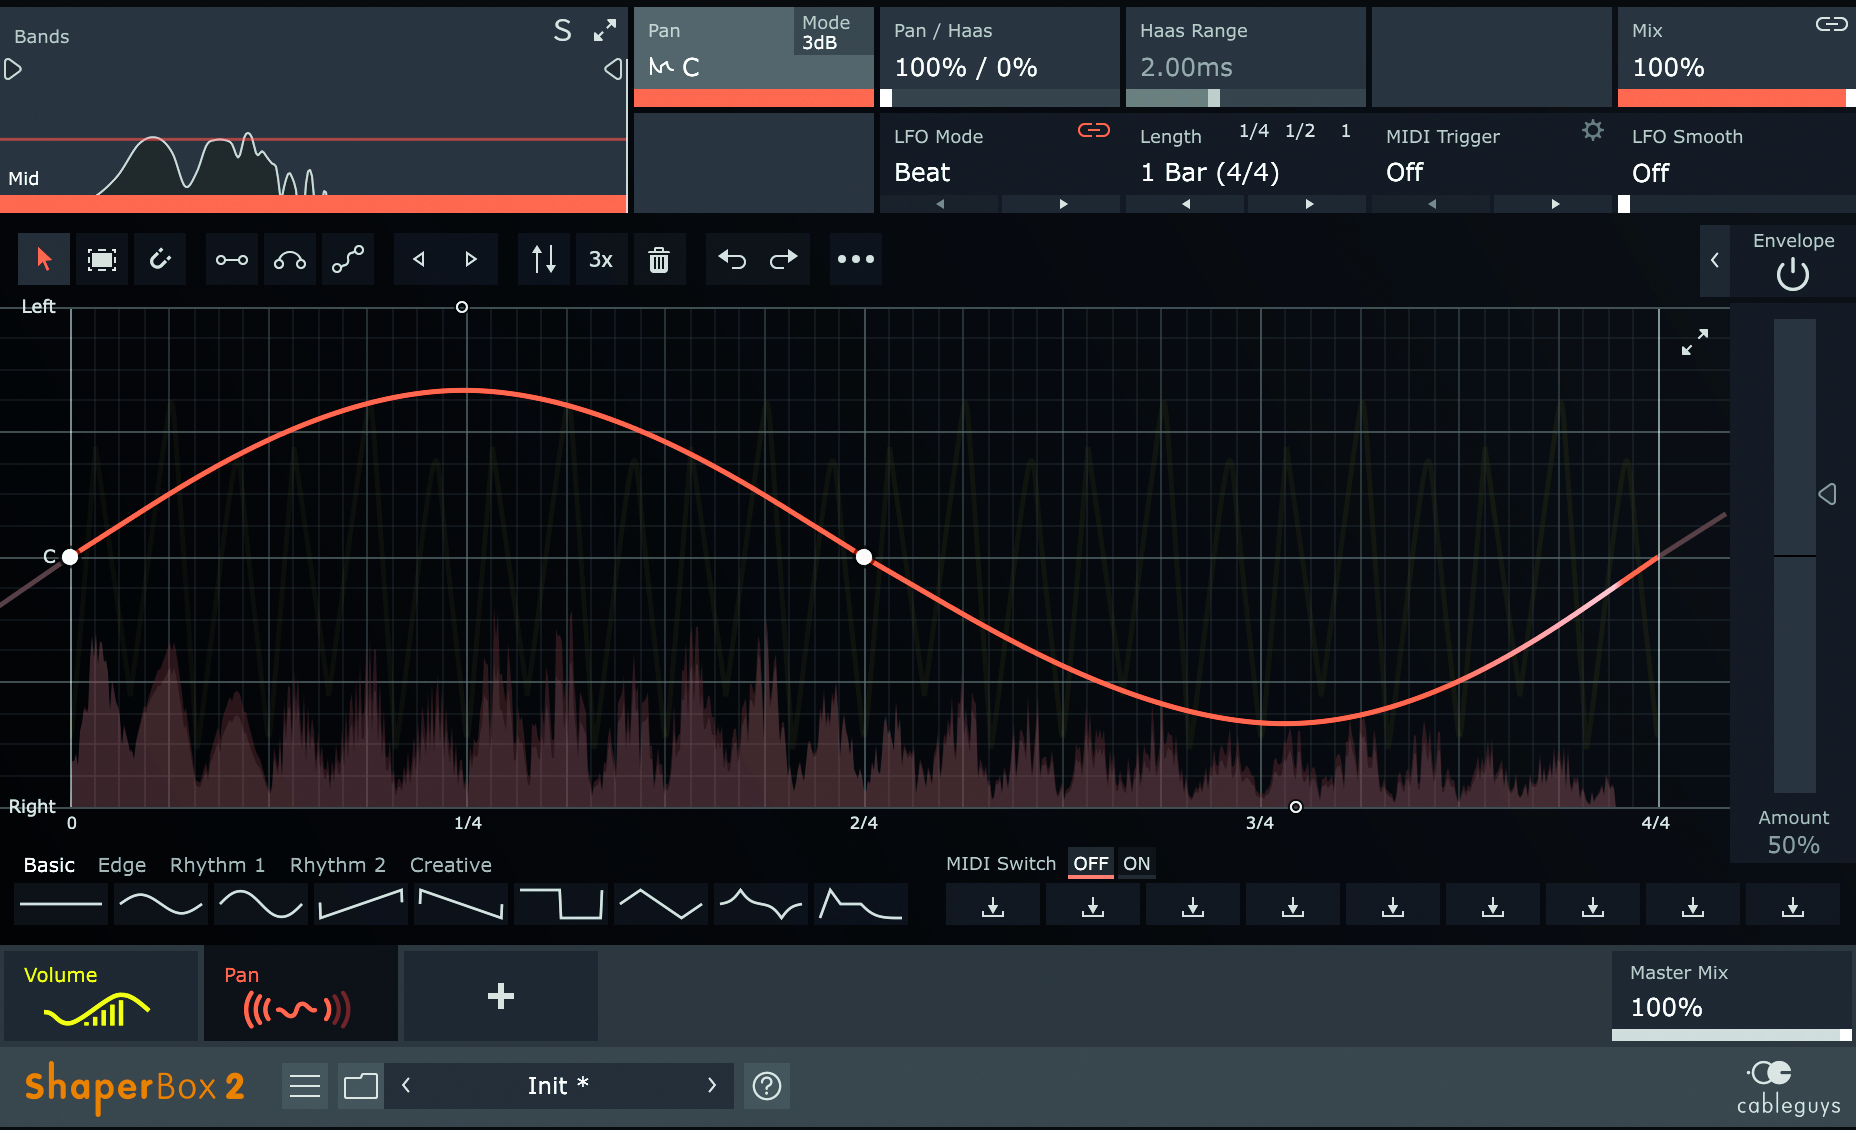The image size is (1856, 1130).
Task: Set Length to 1 bar shortcut
Action: (x=1346, y=131)
